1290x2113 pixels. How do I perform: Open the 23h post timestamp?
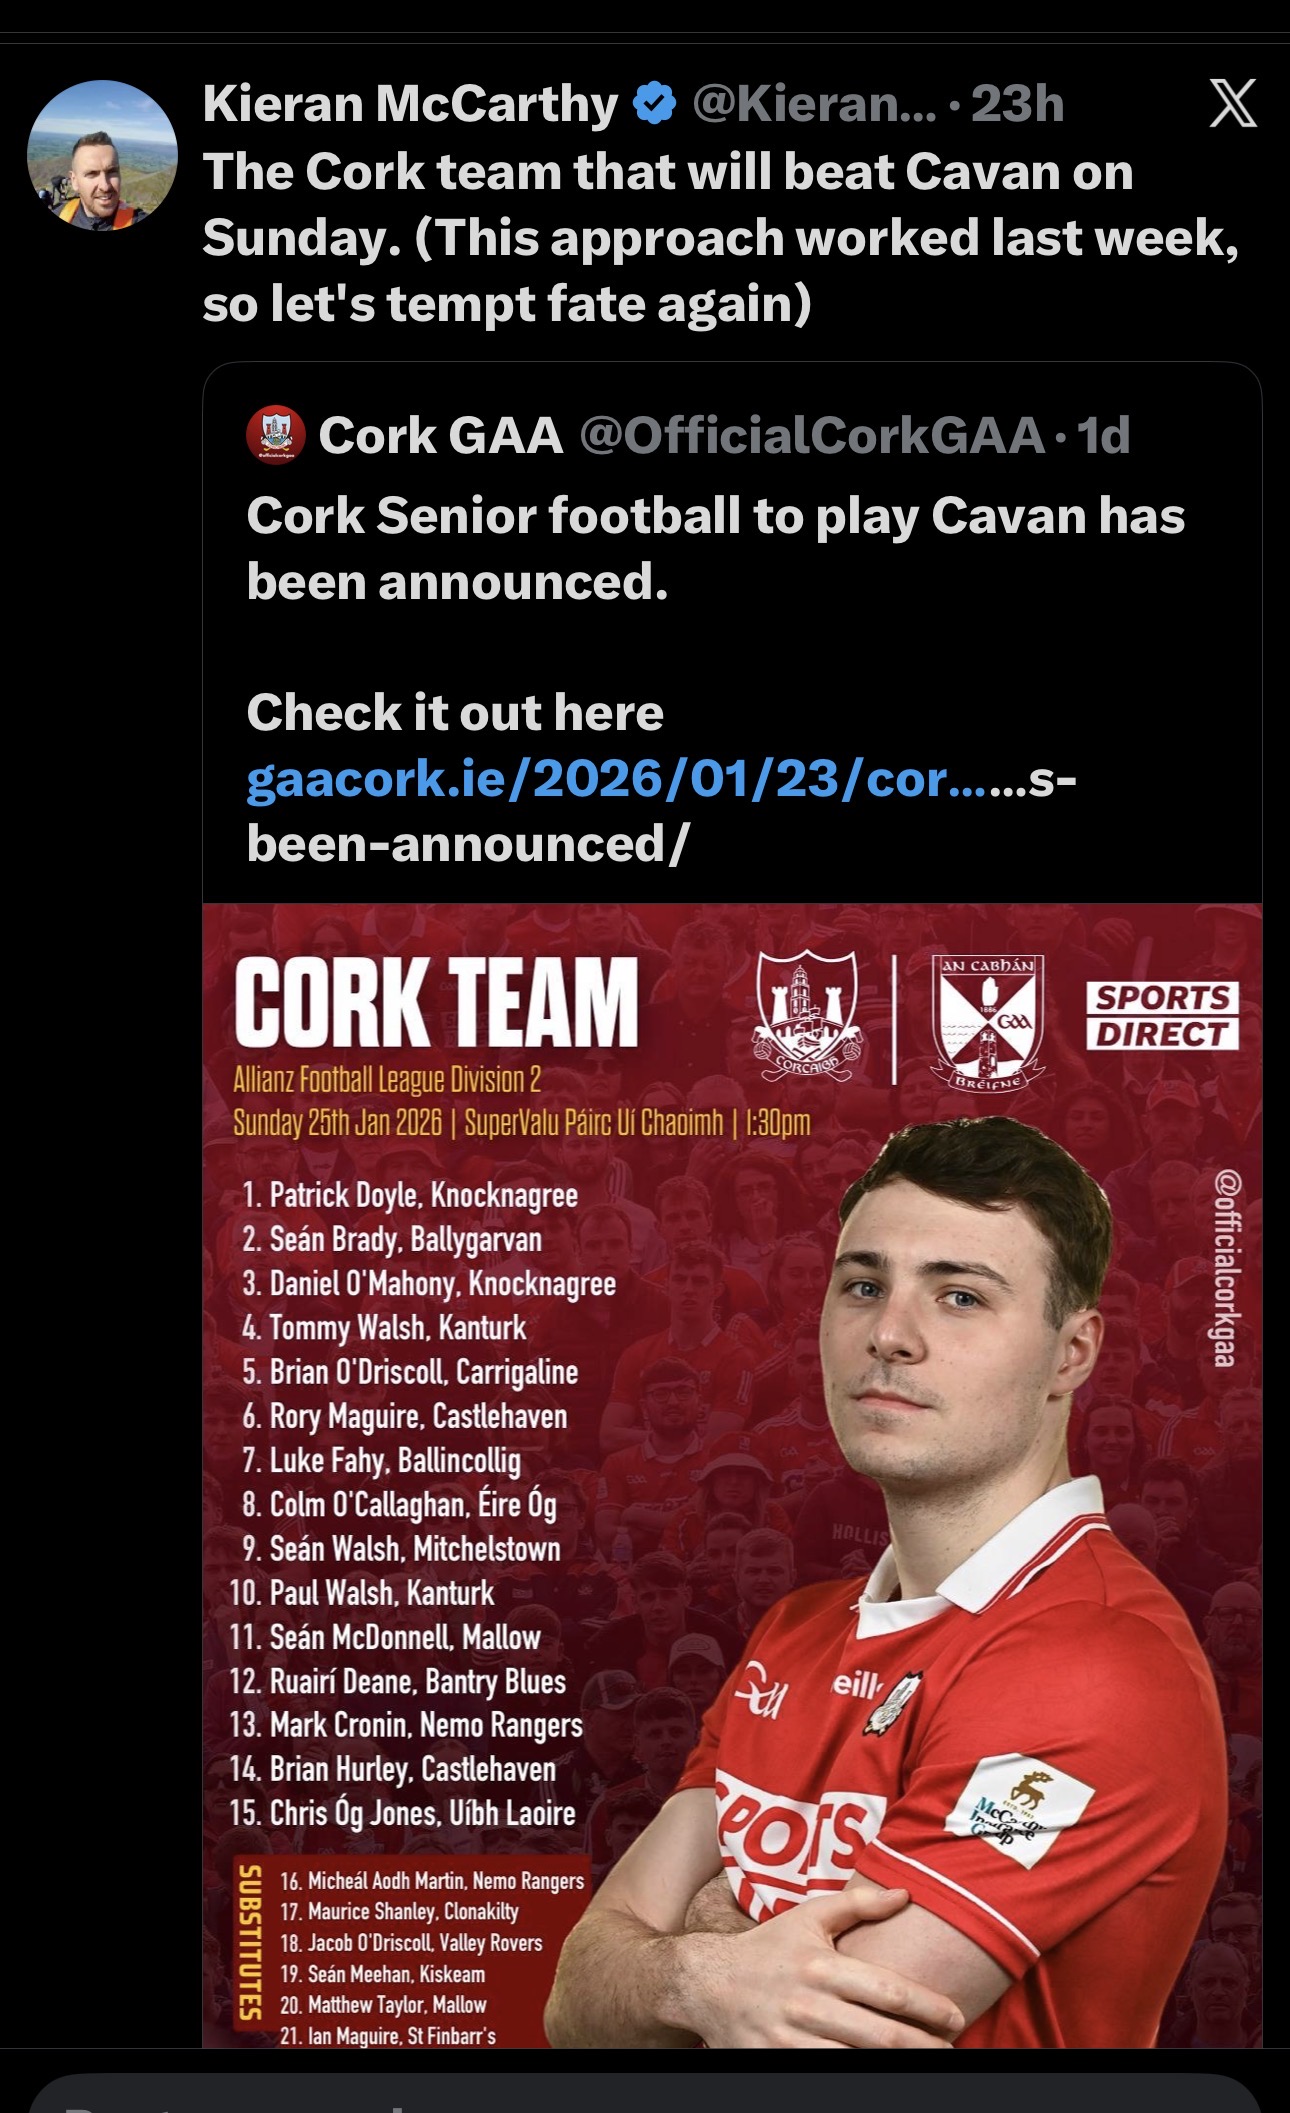click(1017, 104)
